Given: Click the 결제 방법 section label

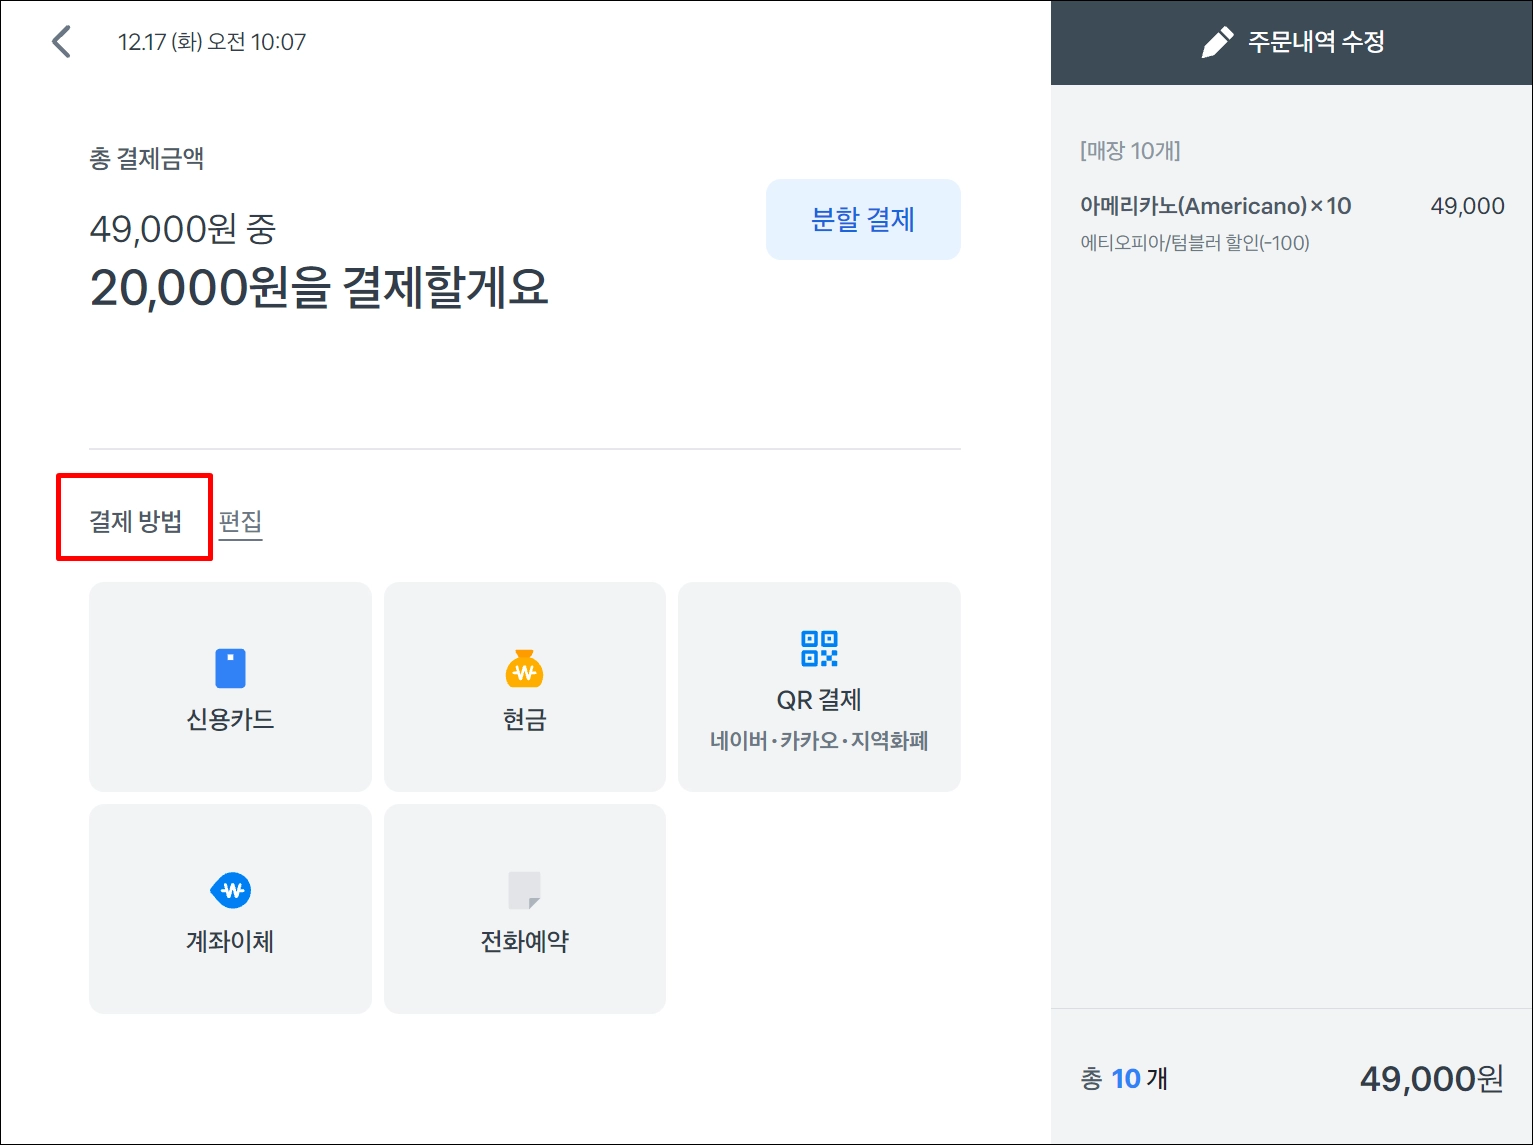Looking at the screenshot, I should [x=135, y=521].
